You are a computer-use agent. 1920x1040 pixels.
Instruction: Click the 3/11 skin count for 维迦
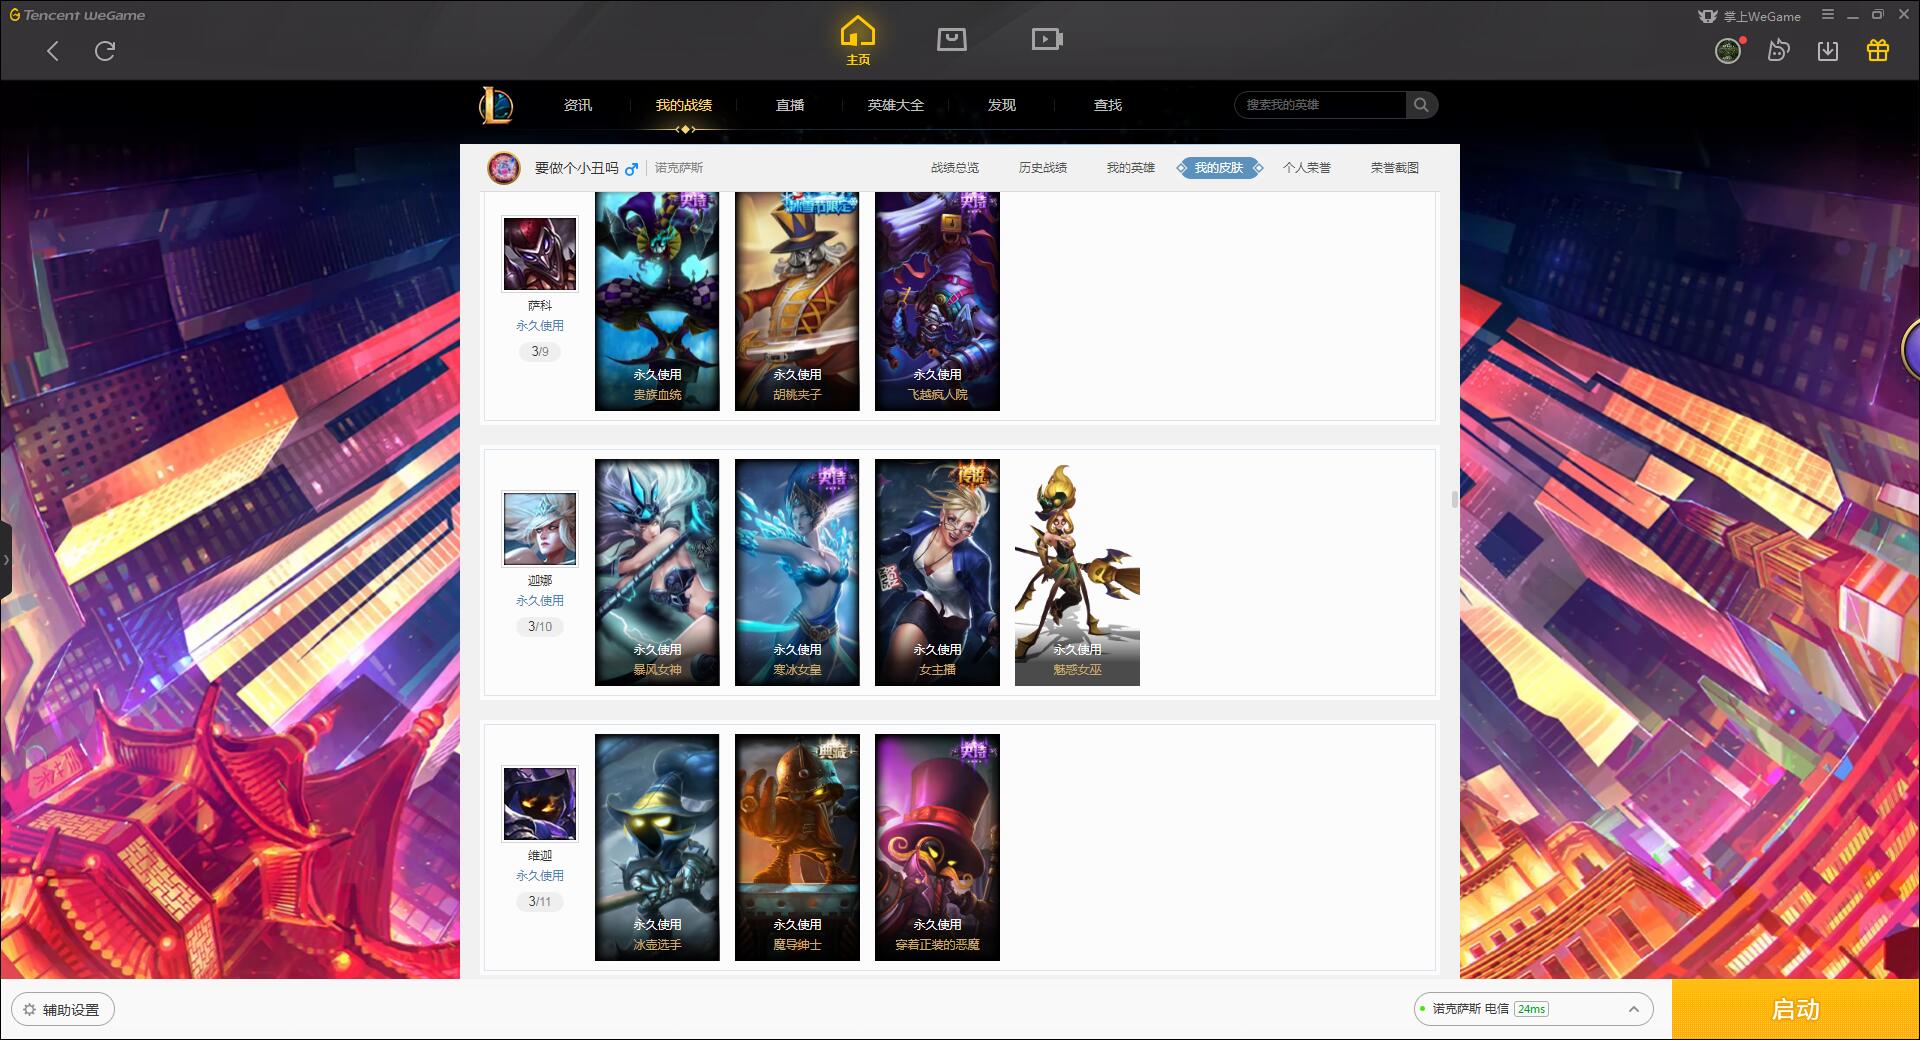pos(540,902)
